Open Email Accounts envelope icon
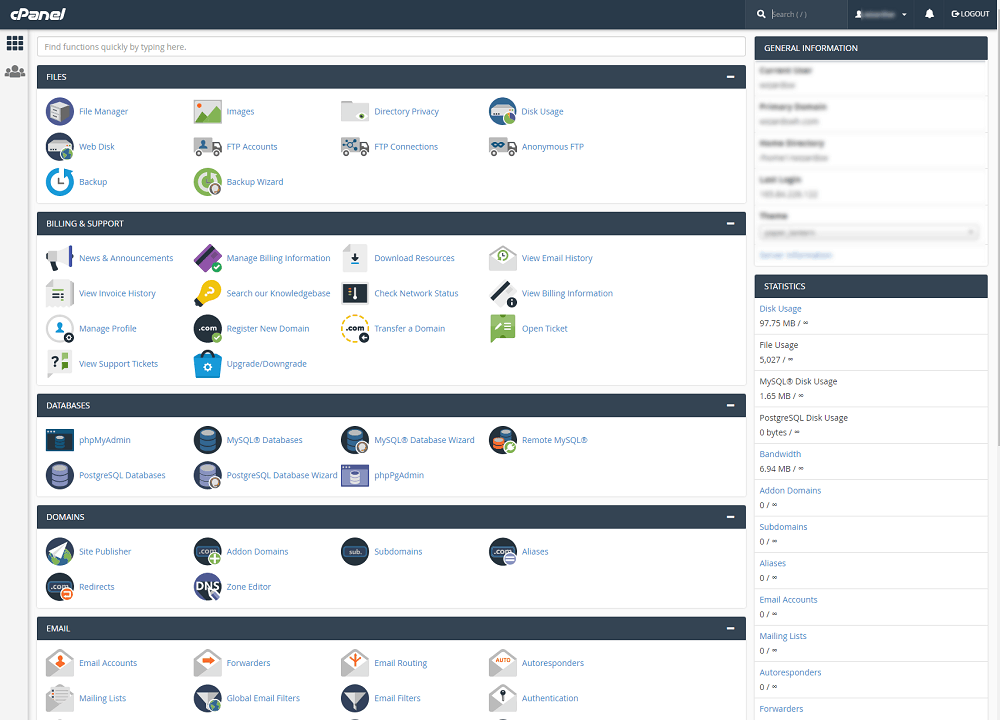Image resolution: width=1000 pixels, height=720 pixels. point(60,663)
